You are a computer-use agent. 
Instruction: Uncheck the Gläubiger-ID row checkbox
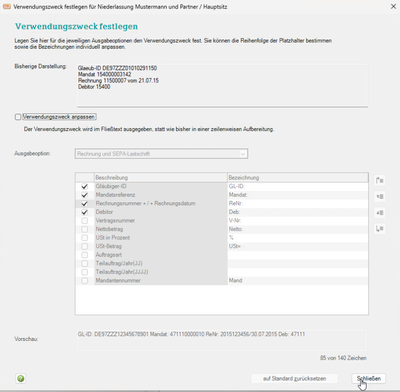85,186
